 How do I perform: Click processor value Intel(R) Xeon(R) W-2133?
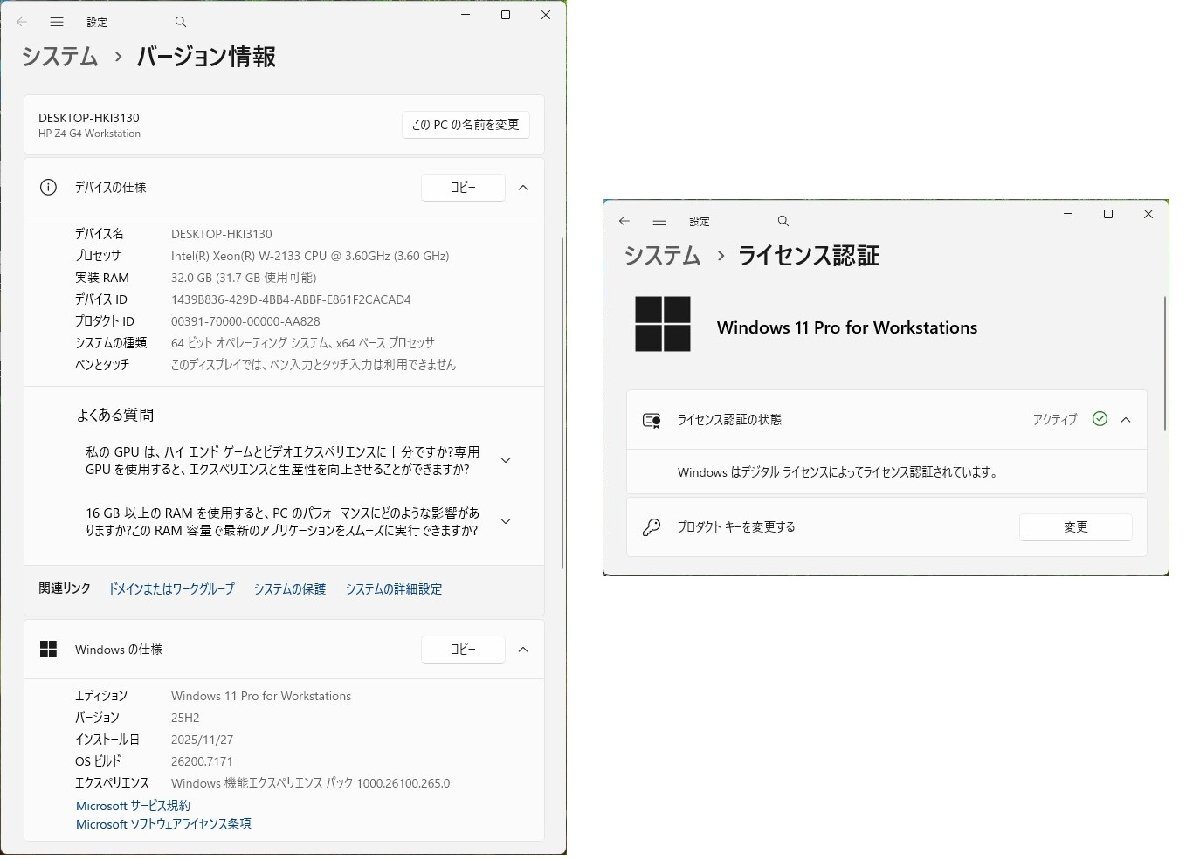pyautogui.click(x=310, y=255)
